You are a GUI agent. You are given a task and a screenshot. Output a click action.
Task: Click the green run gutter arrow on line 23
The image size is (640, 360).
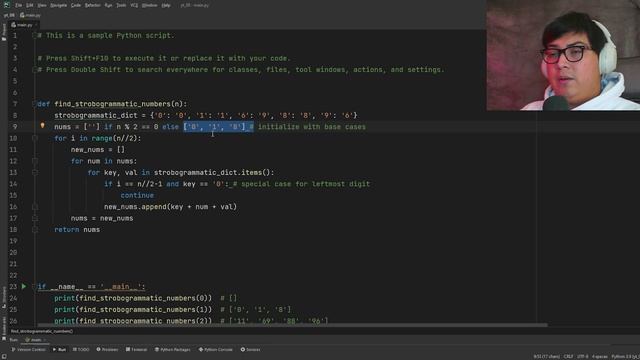click(x=24, y=287)
